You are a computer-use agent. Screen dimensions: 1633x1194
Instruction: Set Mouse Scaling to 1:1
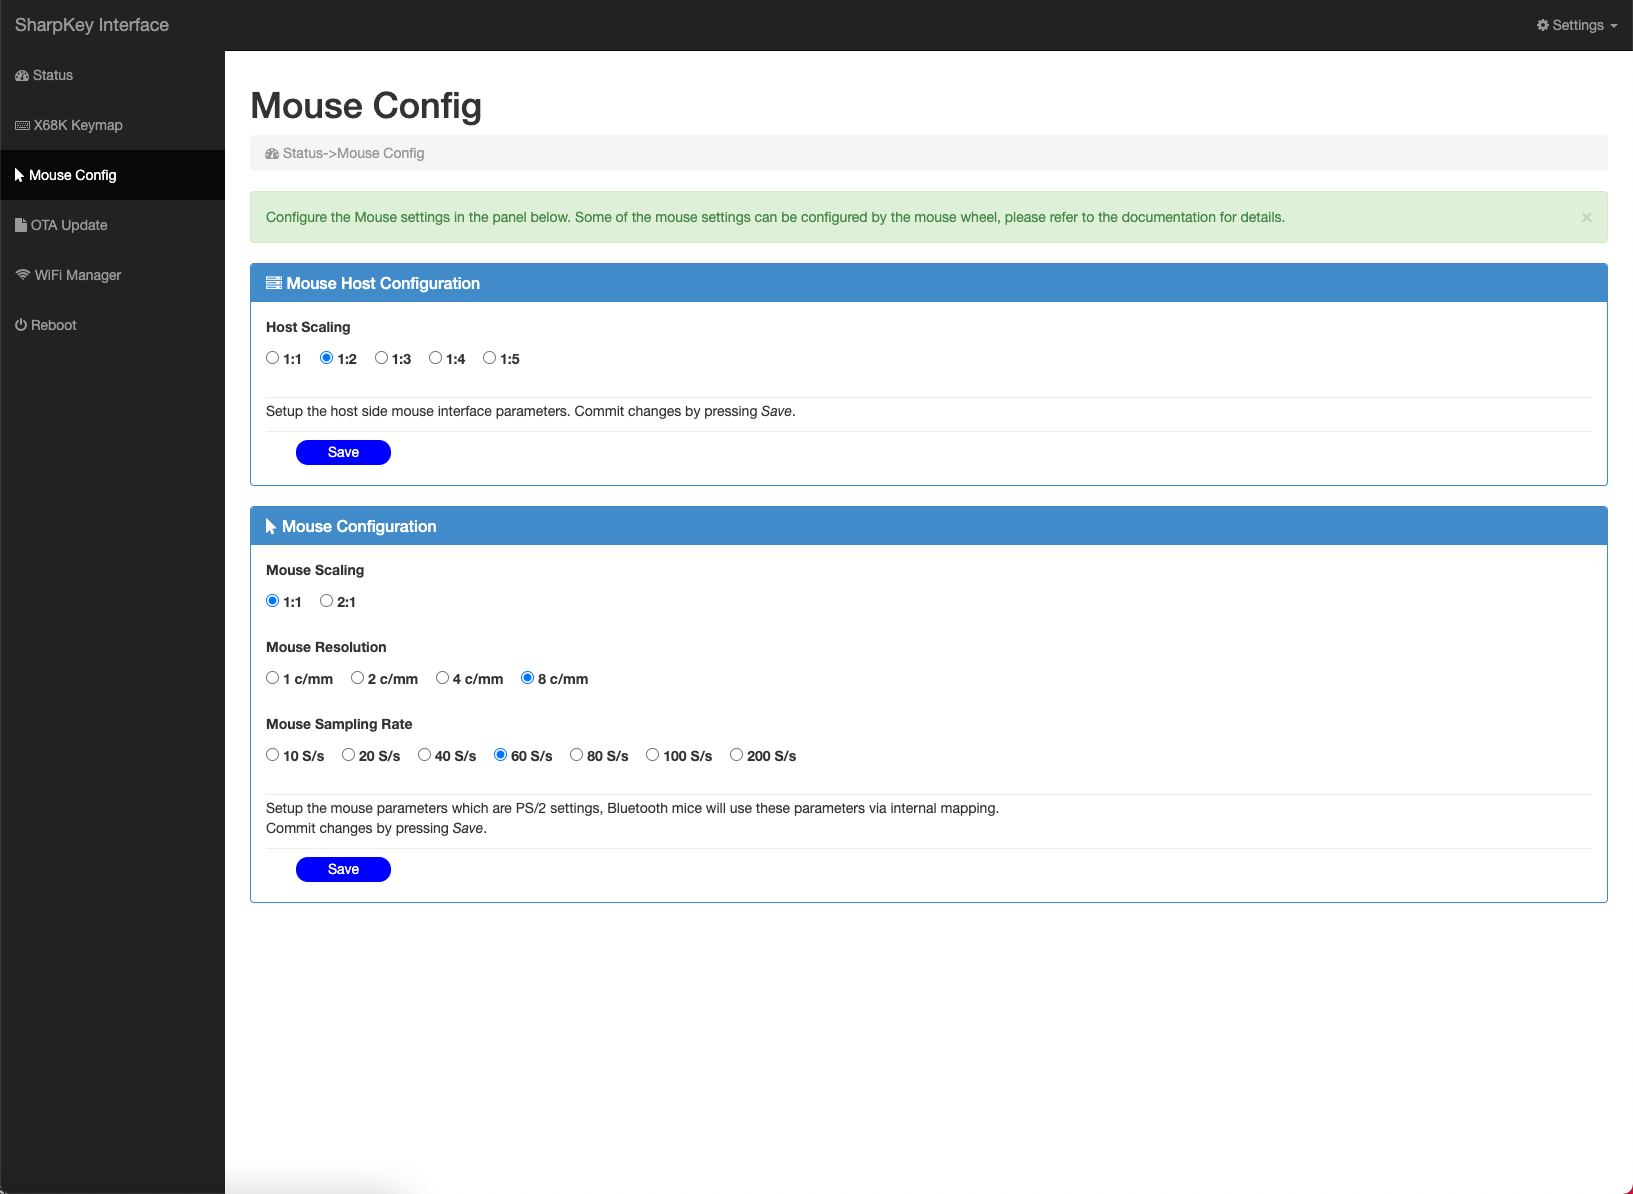(272, 601)
